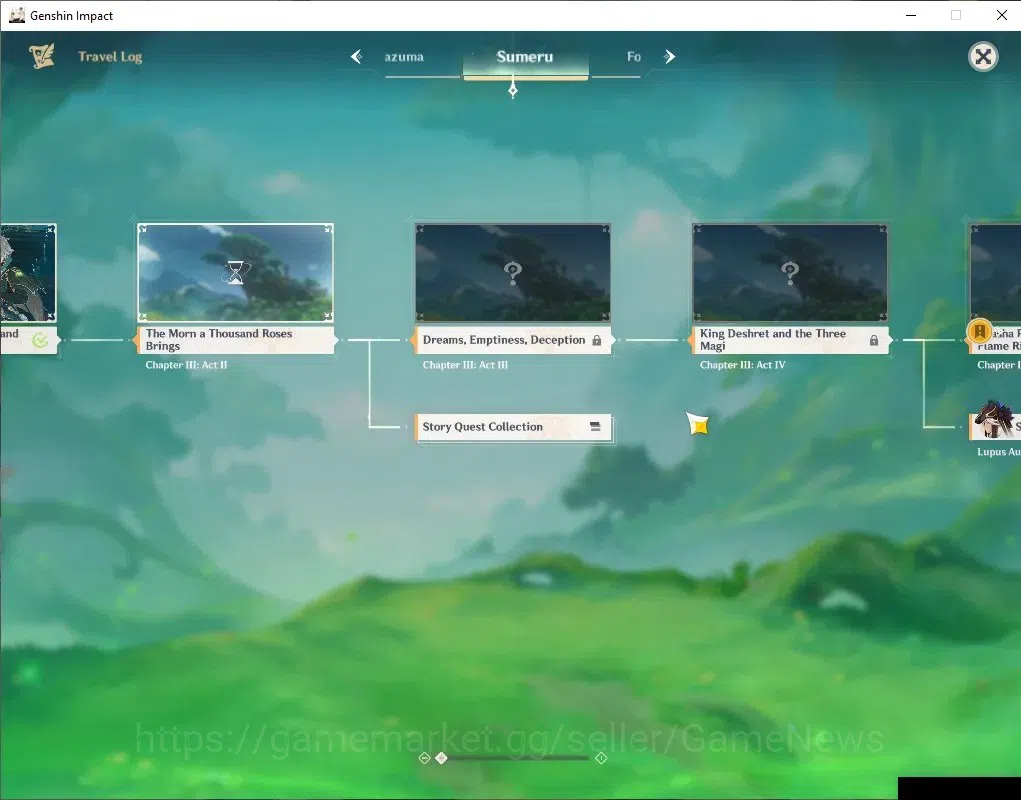Open the Story Quest Collection entry
Image resolution: width=1021 pixels, height=800 pixels.
click(x=513, y=427)
